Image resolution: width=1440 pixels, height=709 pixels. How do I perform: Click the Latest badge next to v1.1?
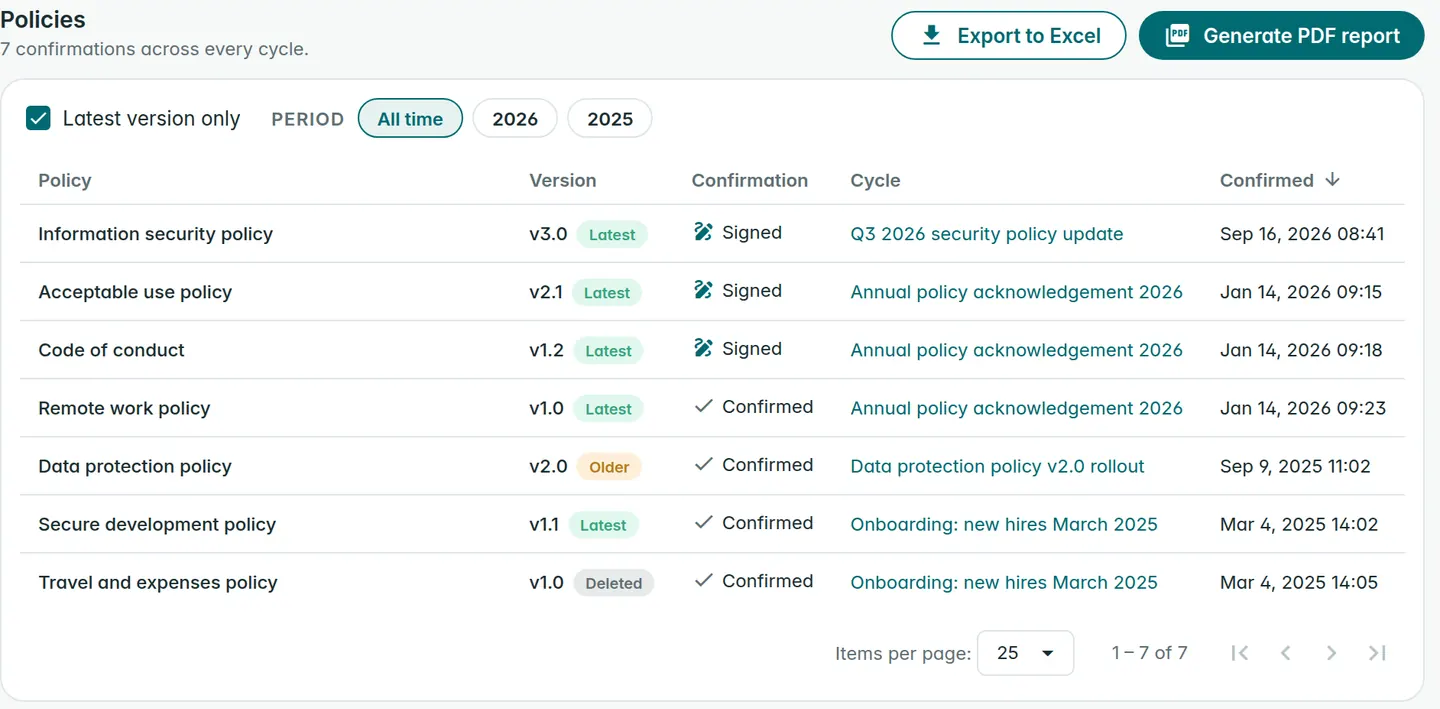click(x=603, y=525)
